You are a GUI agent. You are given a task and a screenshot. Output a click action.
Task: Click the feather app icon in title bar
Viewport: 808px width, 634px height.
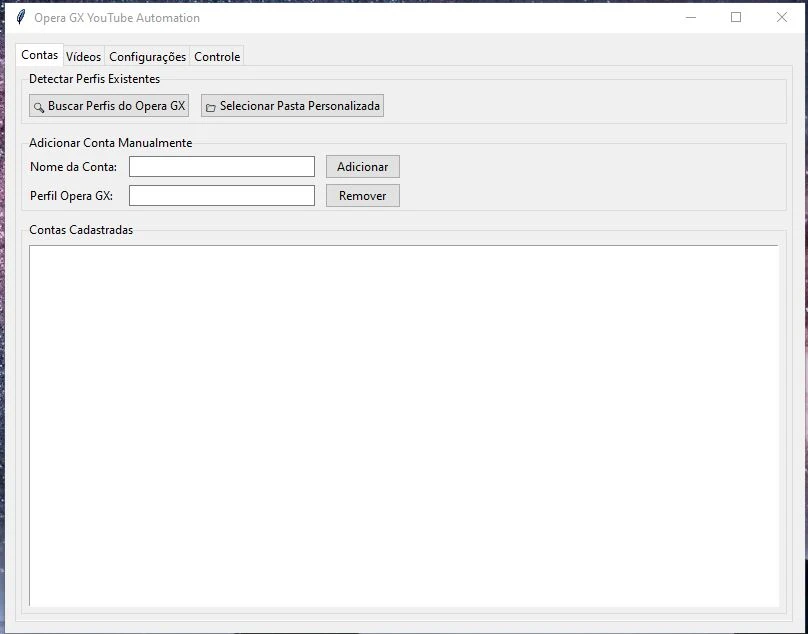click(x=20, y=17)
